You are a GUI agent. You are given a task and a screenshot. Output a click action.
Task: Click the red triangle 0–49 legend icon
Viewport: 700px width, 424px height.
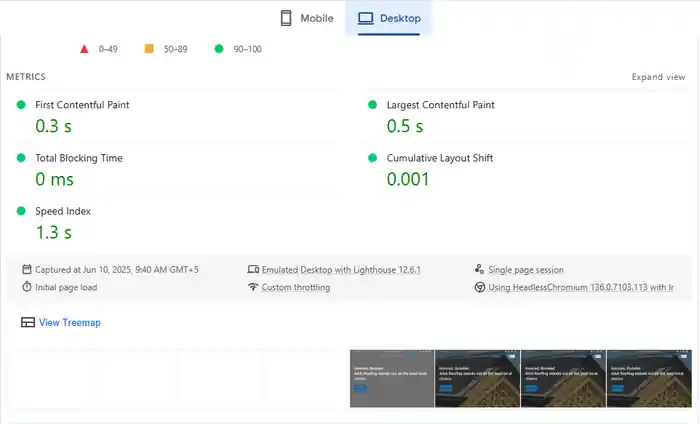tap(84, 49)
